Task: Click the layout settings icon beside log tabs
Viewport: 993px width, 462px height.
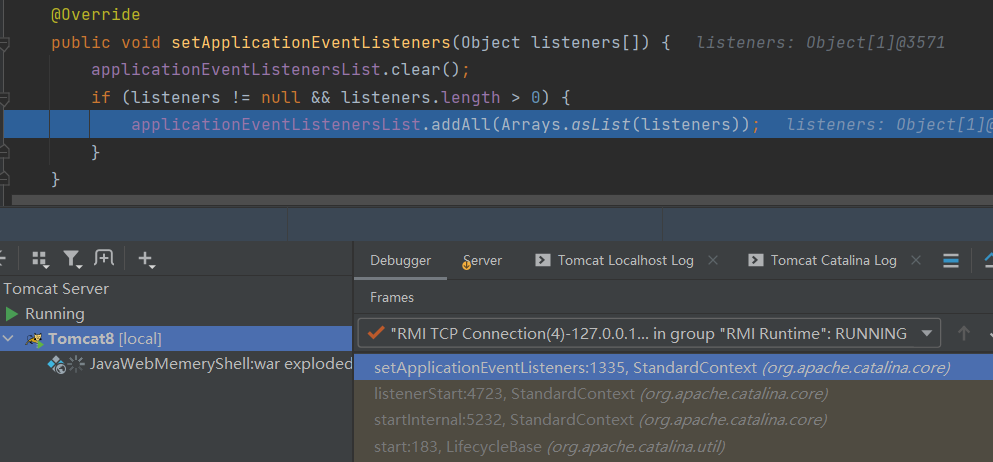Action: click(951, 260)
